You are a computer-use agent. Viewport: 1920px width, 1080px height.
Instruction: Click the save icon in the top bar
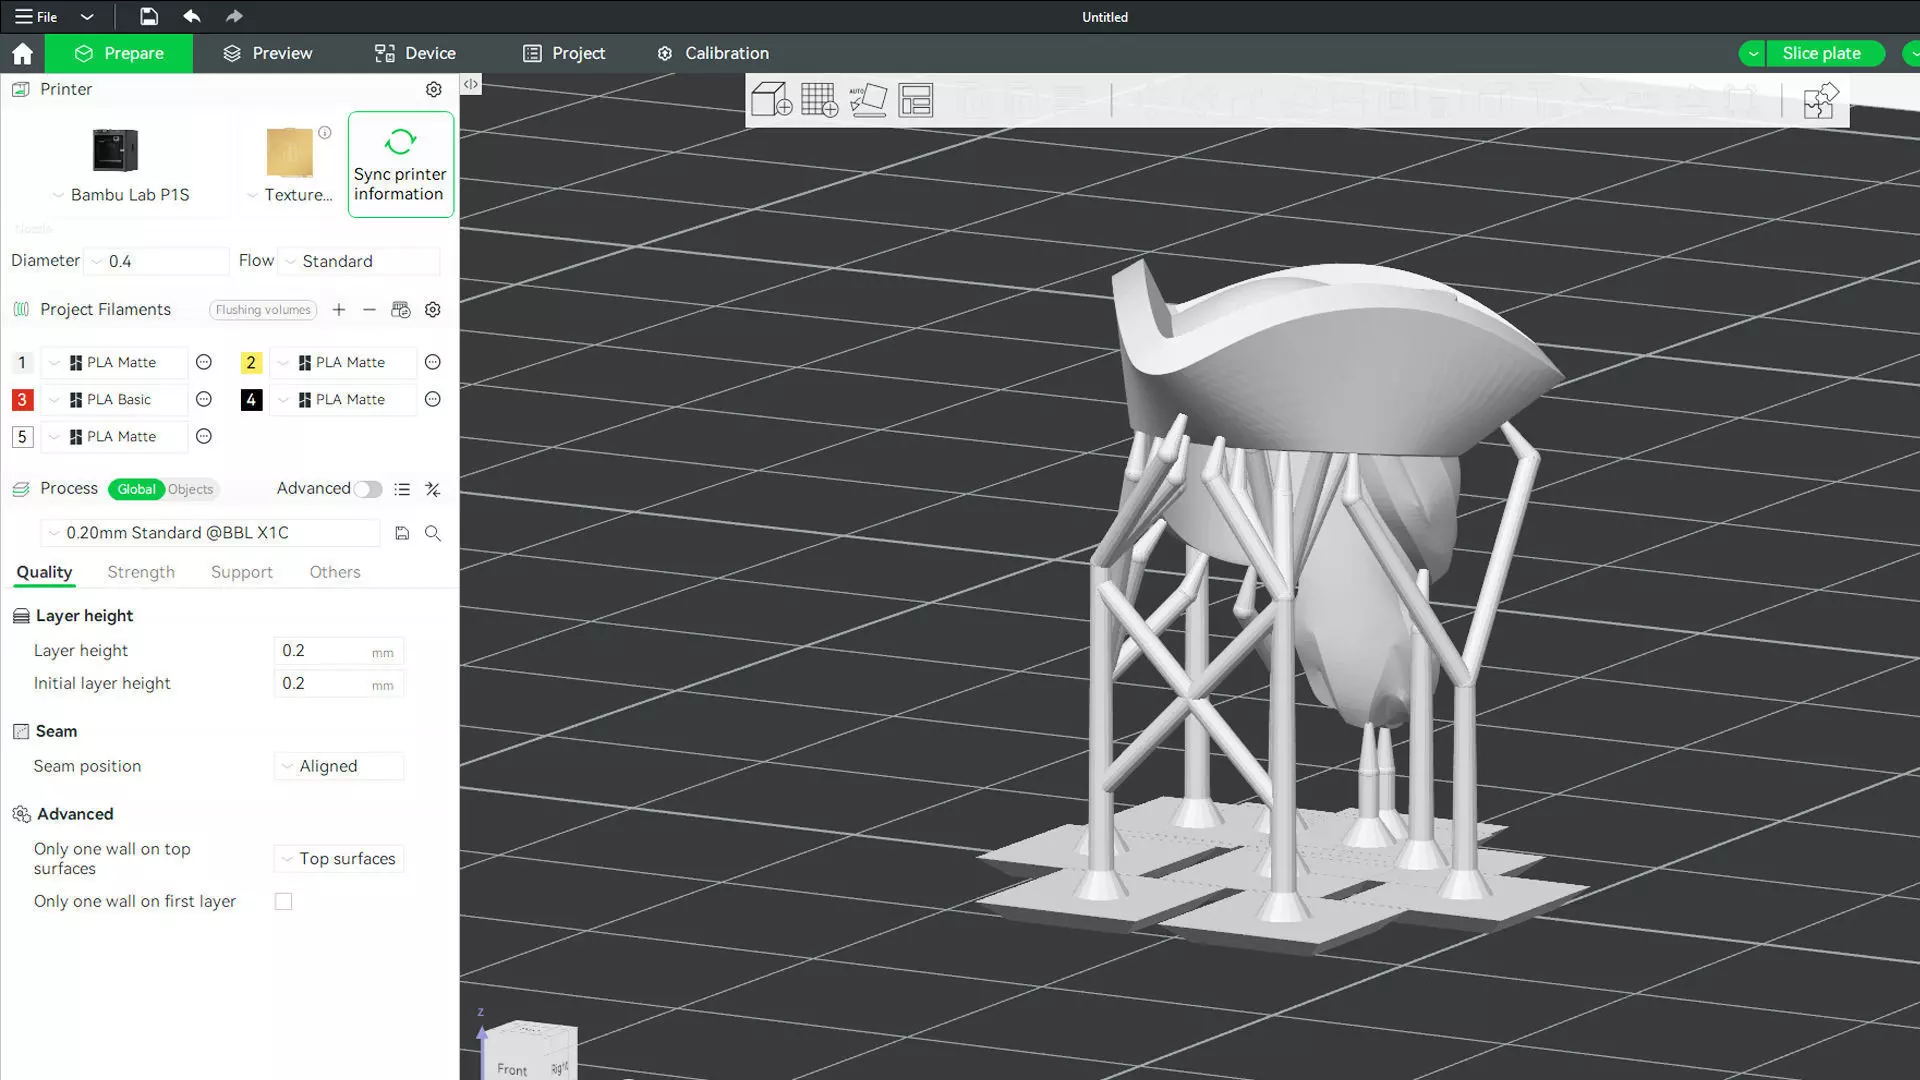(x=148, y=16)
